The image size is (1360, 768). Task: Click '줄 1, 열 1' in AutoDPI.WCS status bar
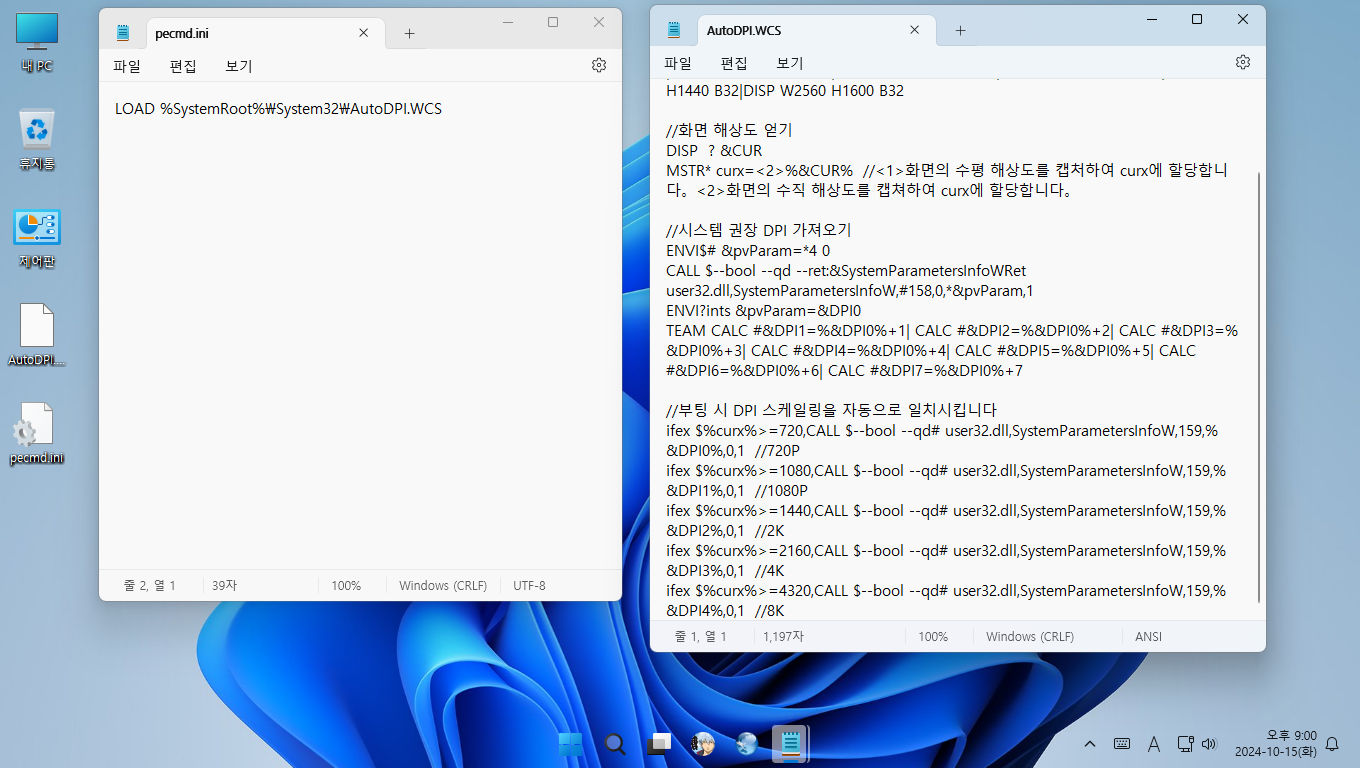[701, 637]
